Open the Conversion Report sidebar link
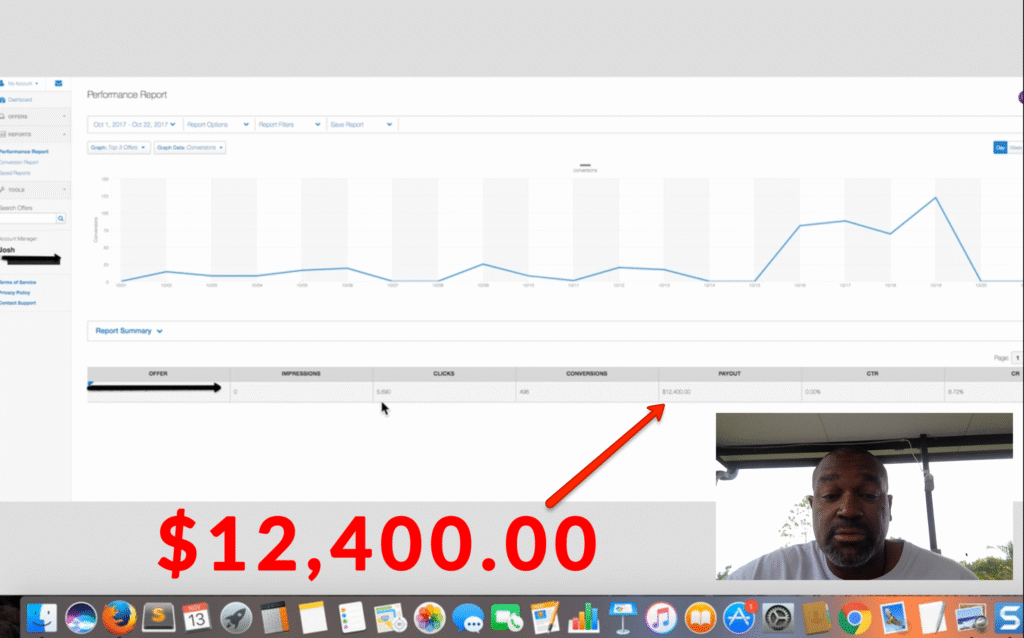 click(x=19, y=162)
